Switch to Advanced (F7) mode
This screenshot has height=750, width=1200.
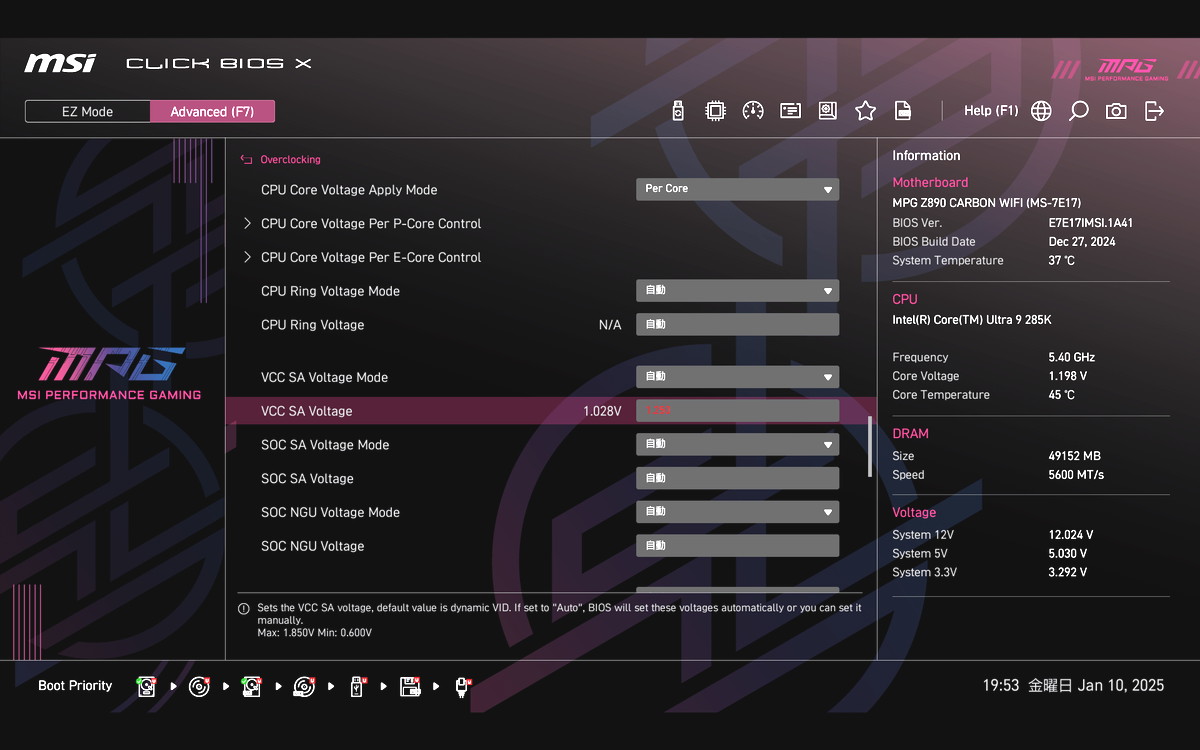(212, 111)
